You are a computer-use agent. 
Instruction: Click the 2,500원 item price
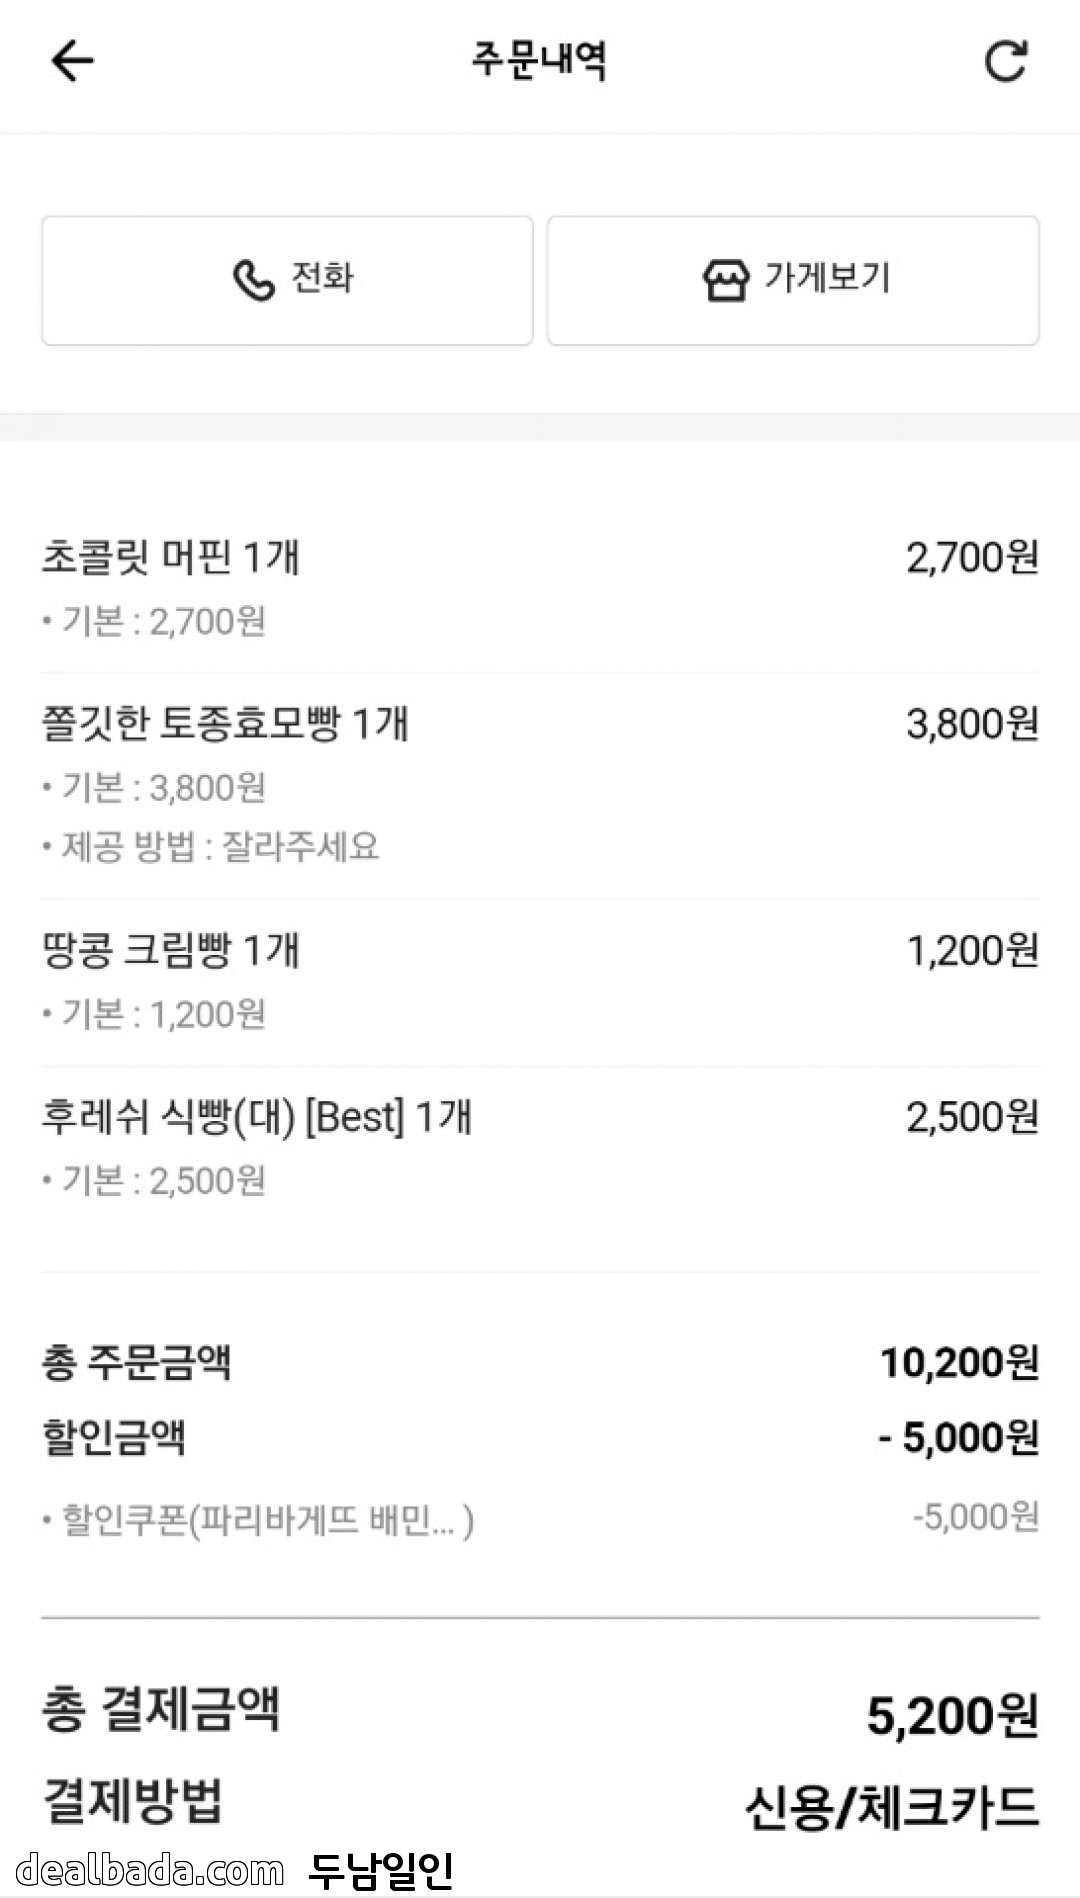coord(972,1116)
